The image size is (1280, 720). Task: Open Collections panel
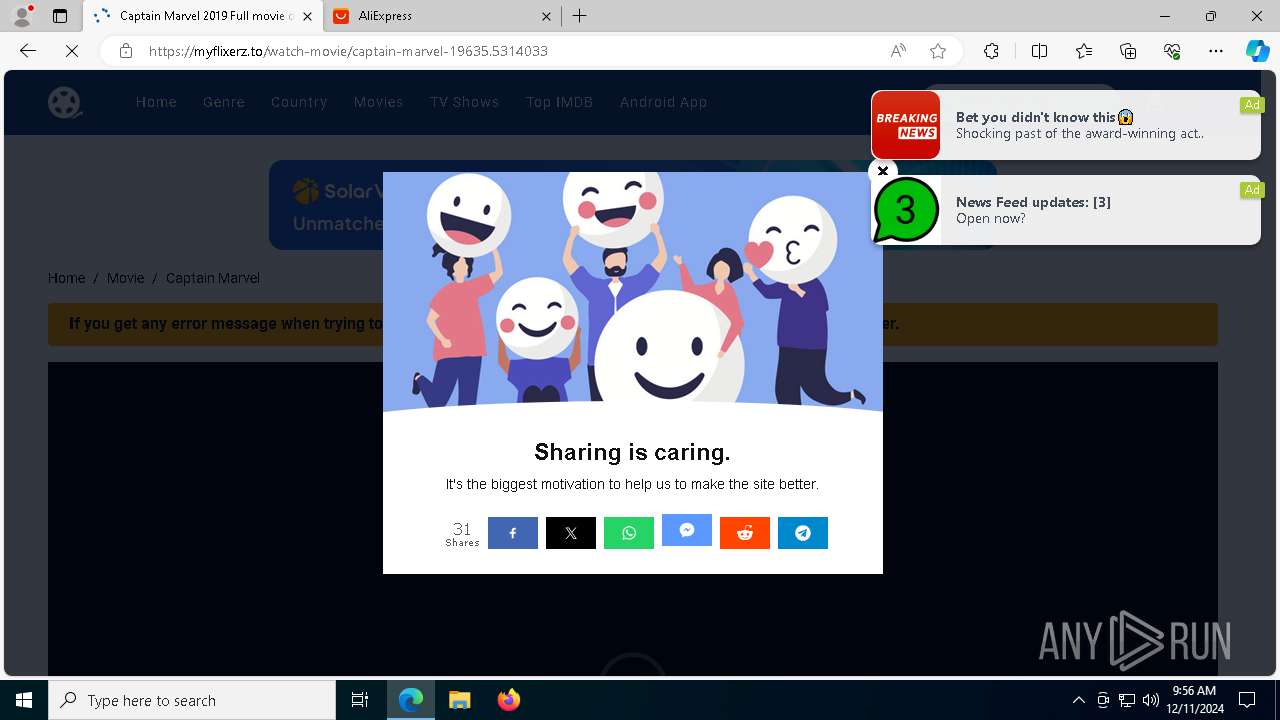[x=1128, y=51]
